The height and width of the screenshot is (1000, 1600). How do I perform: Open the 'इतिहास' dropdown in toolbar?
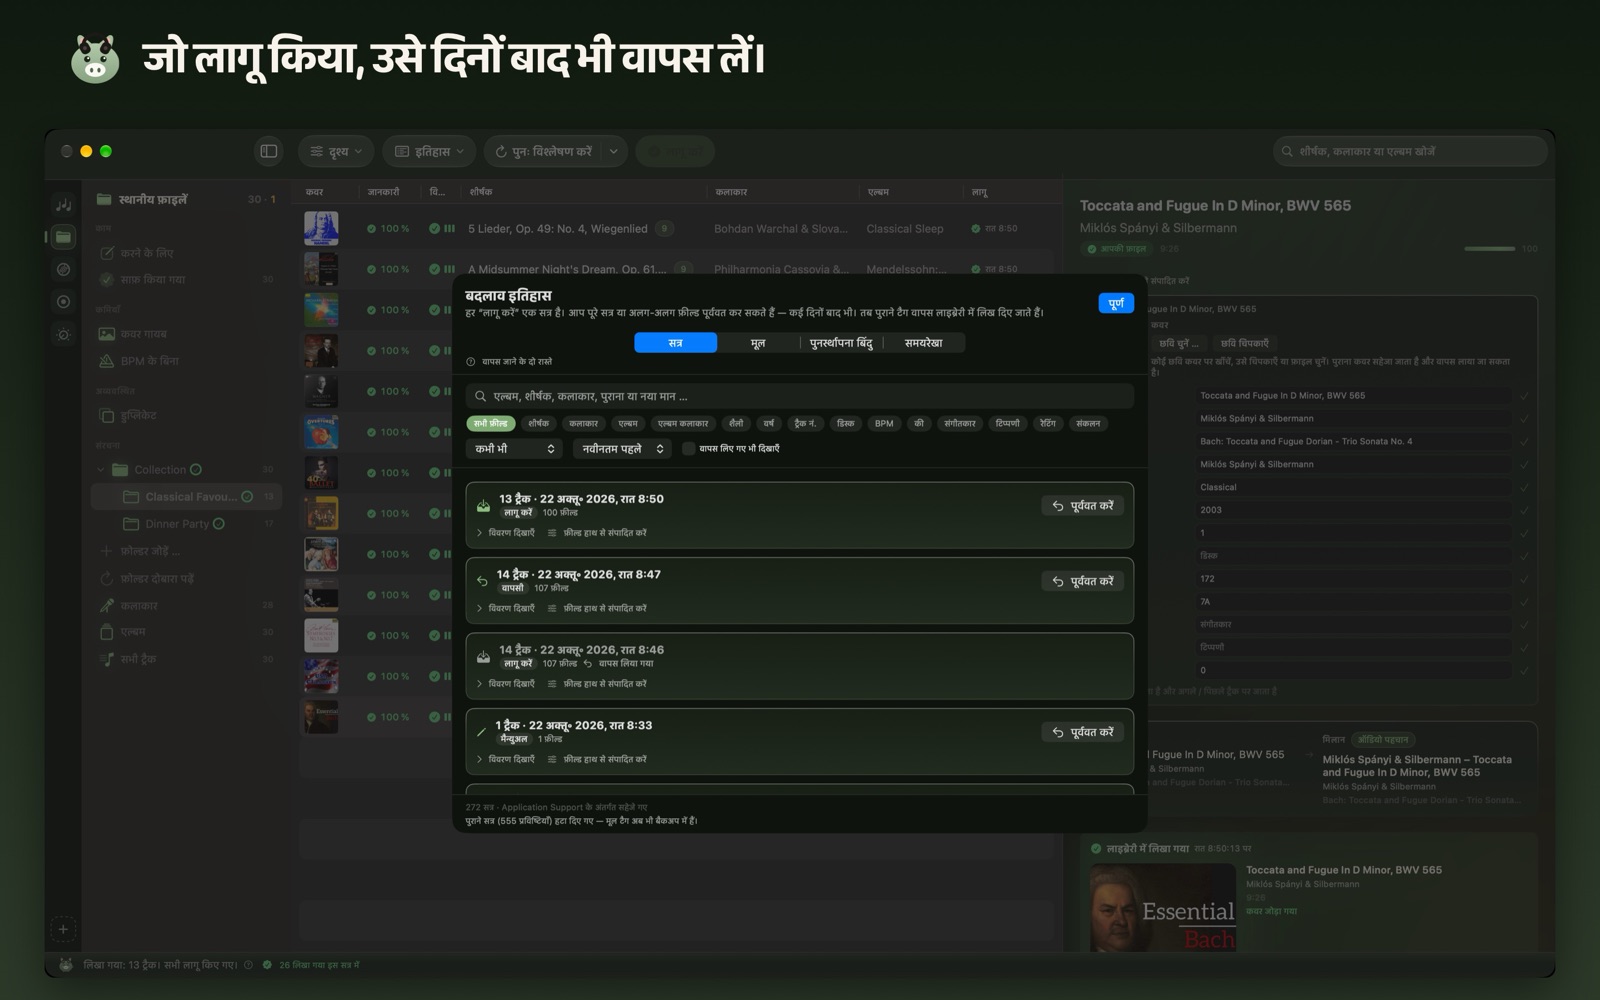tap(430, 151)
